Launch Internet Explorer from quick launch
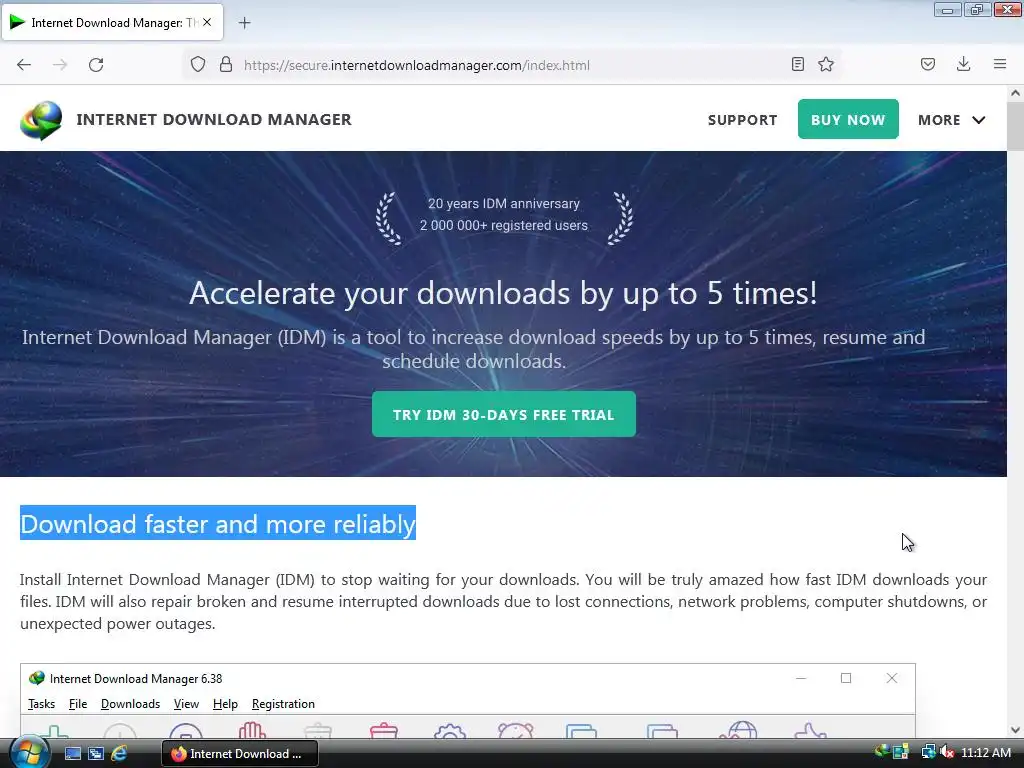This screenshot has height=768, width=1024. click(119, 754)
